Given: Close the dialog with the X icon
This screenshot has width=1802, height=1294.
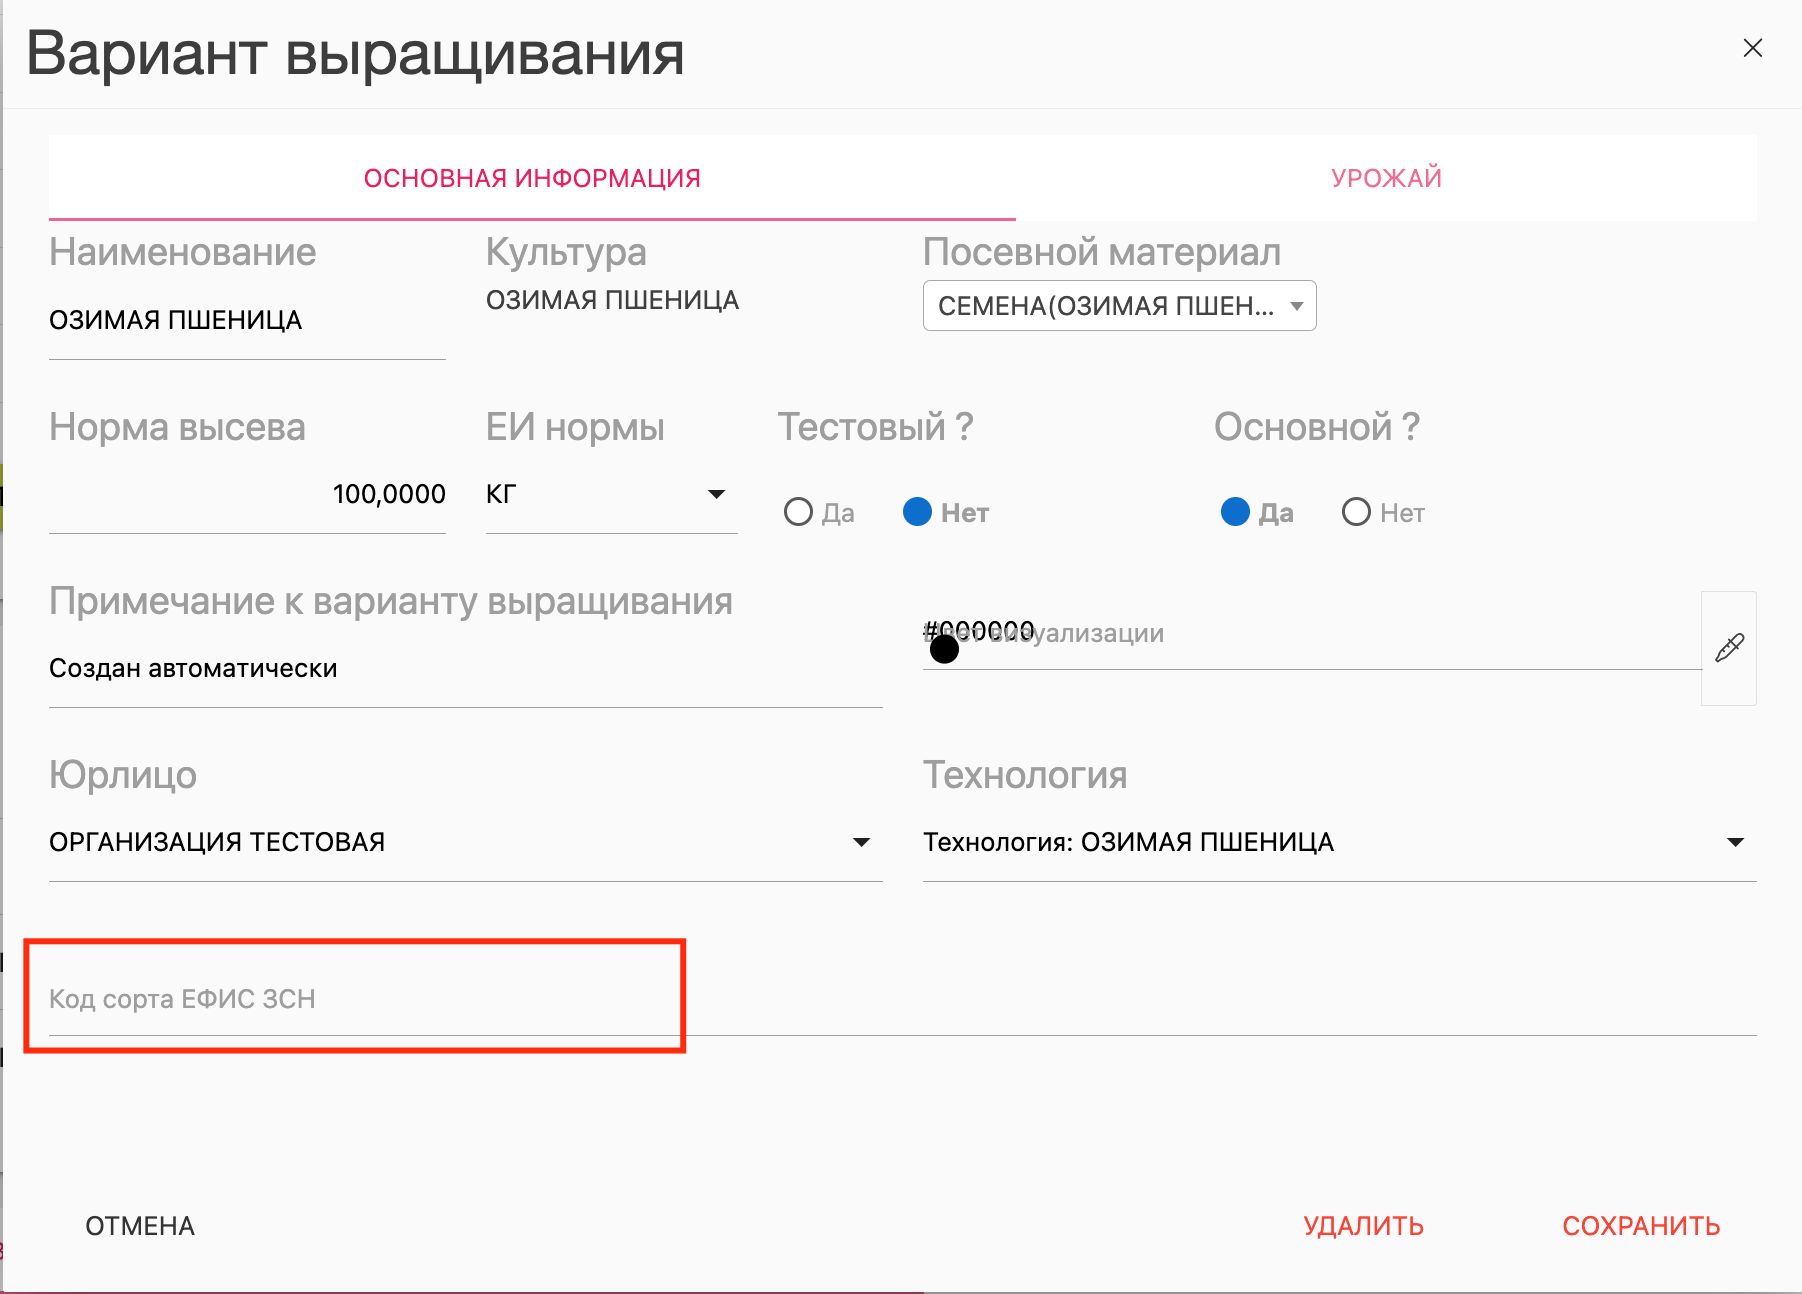Looking at the screenshot, I should pos(1752,48).
